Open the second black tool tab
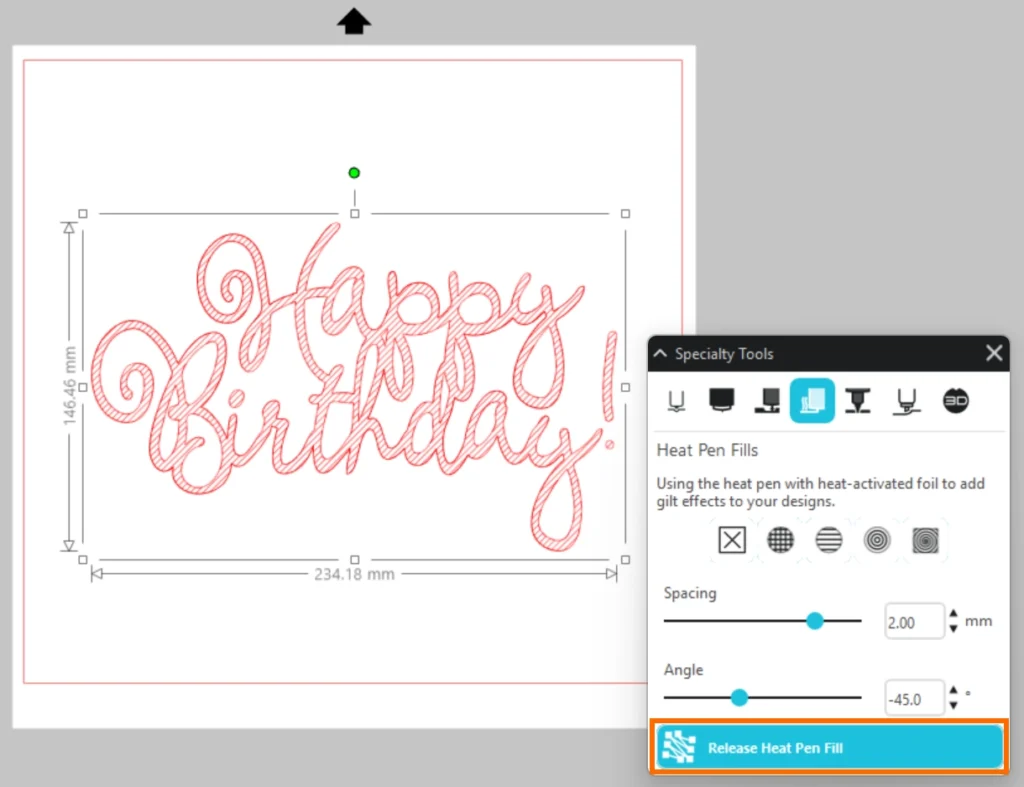The height and width of the screenshot is (787, 1024). (x=721, y=401)
